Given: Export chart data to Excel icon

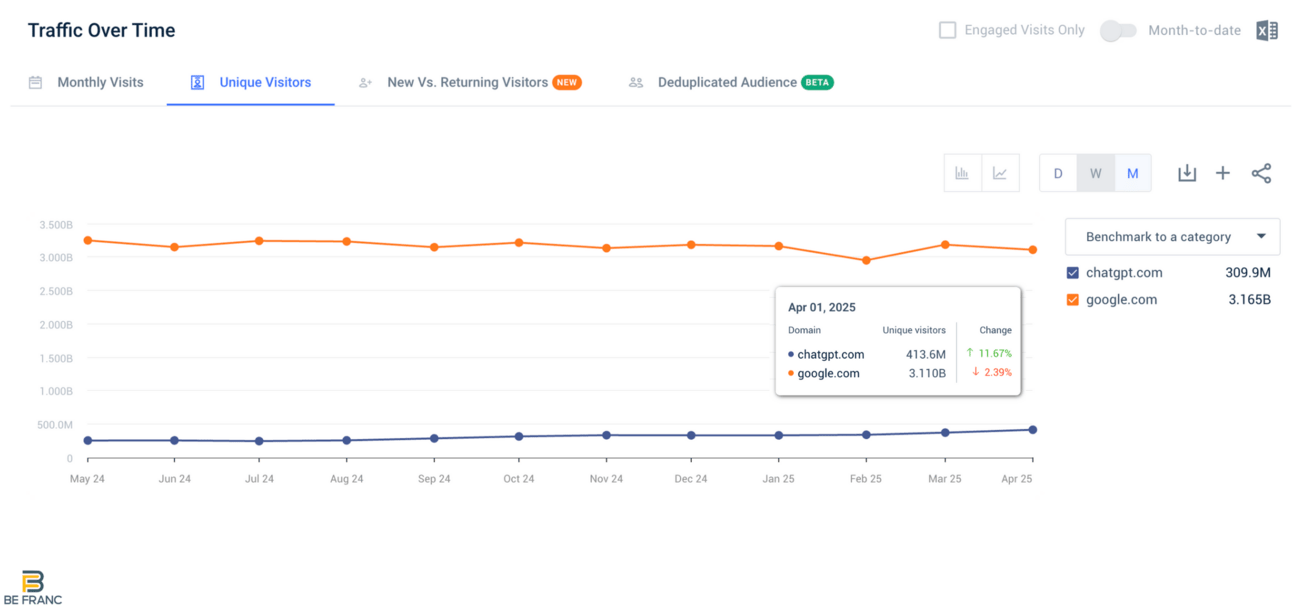Looking at the screenshot, I should [1267, 31].
